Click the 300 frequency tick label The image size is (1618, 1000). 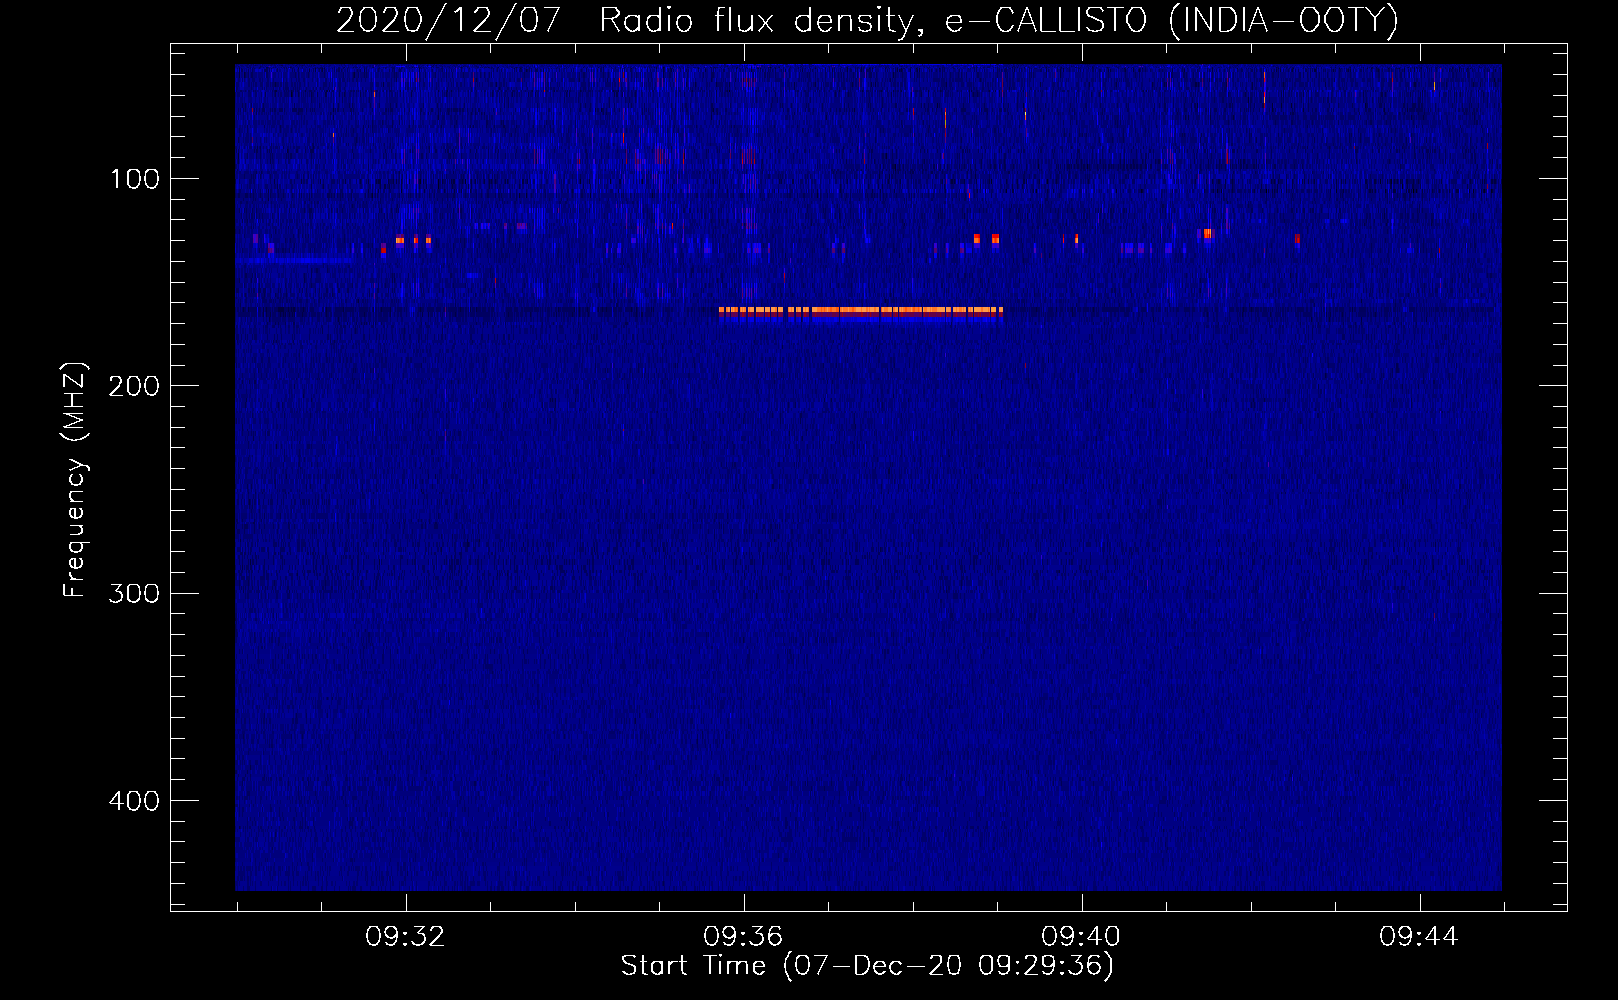tap(134, 593)
